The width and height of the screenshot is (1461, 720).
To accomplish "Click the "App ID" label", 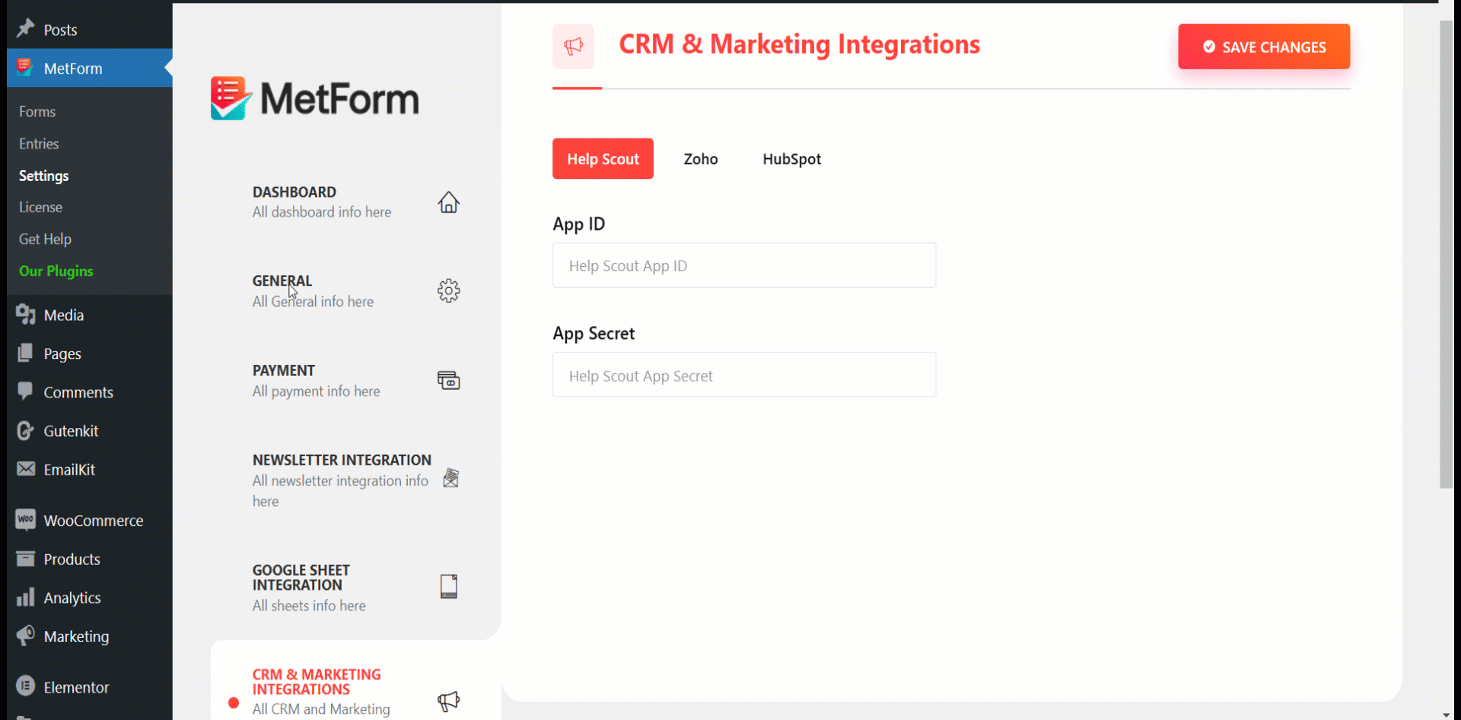I will tap(579, 224).
